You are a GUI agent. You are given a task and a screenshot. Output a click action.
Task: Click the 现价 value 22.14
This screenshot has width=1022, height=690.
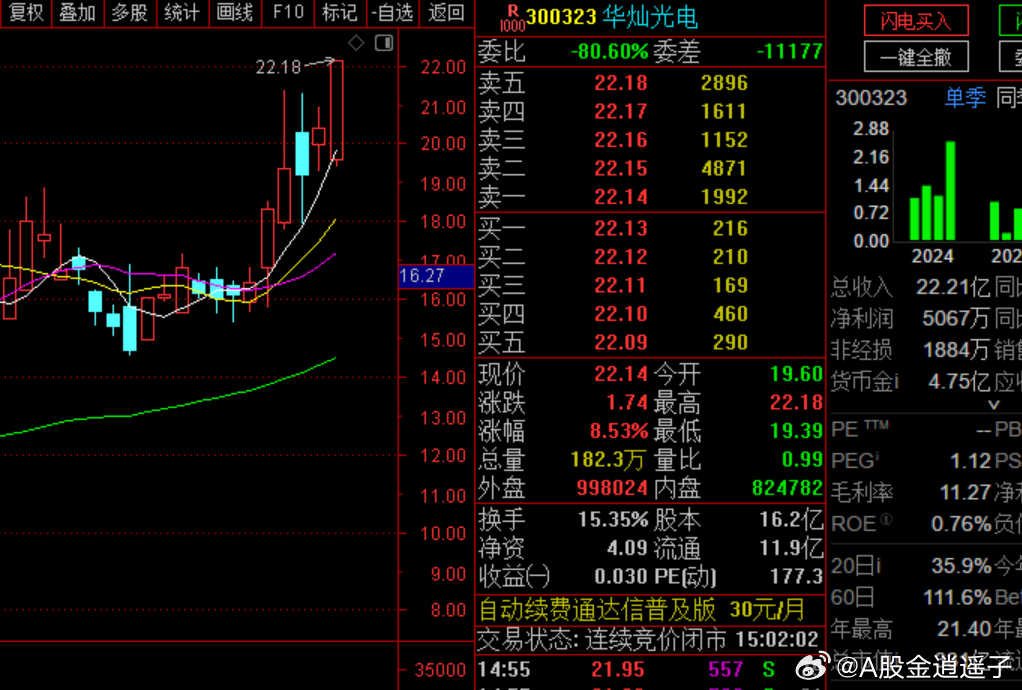620,374
